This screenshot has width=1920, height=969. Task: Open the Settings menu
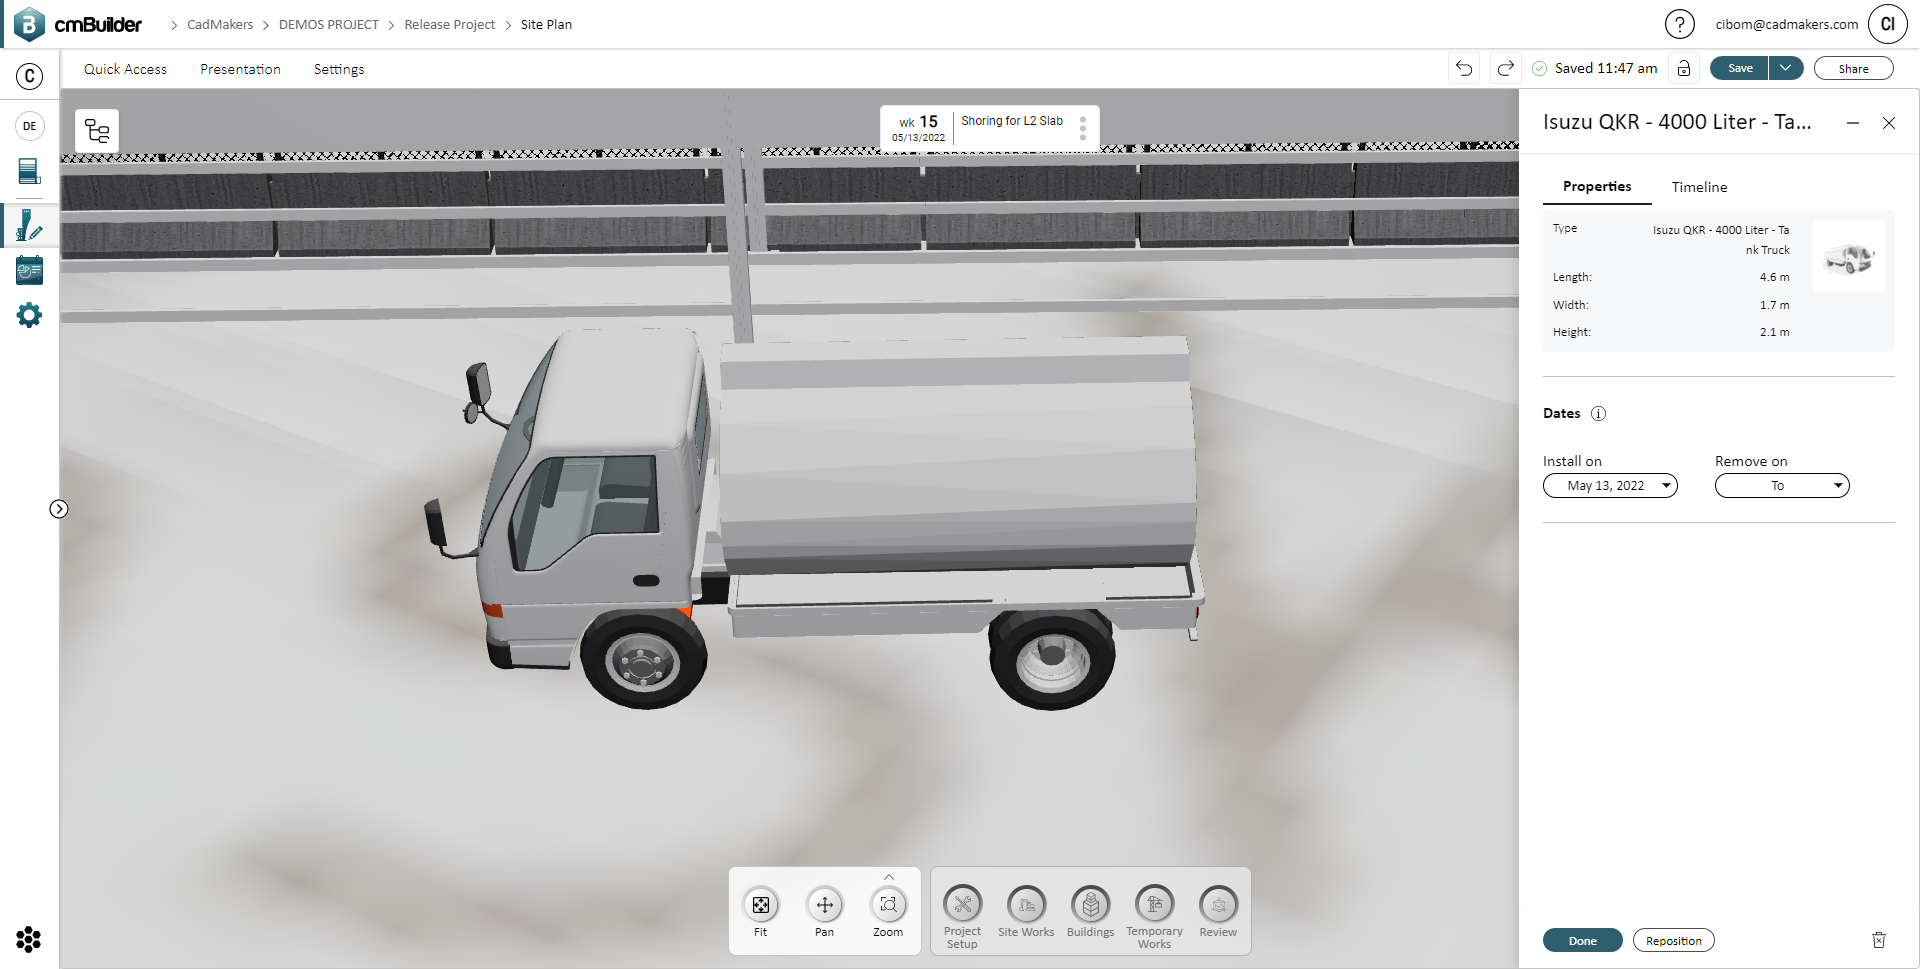(339, 69)
